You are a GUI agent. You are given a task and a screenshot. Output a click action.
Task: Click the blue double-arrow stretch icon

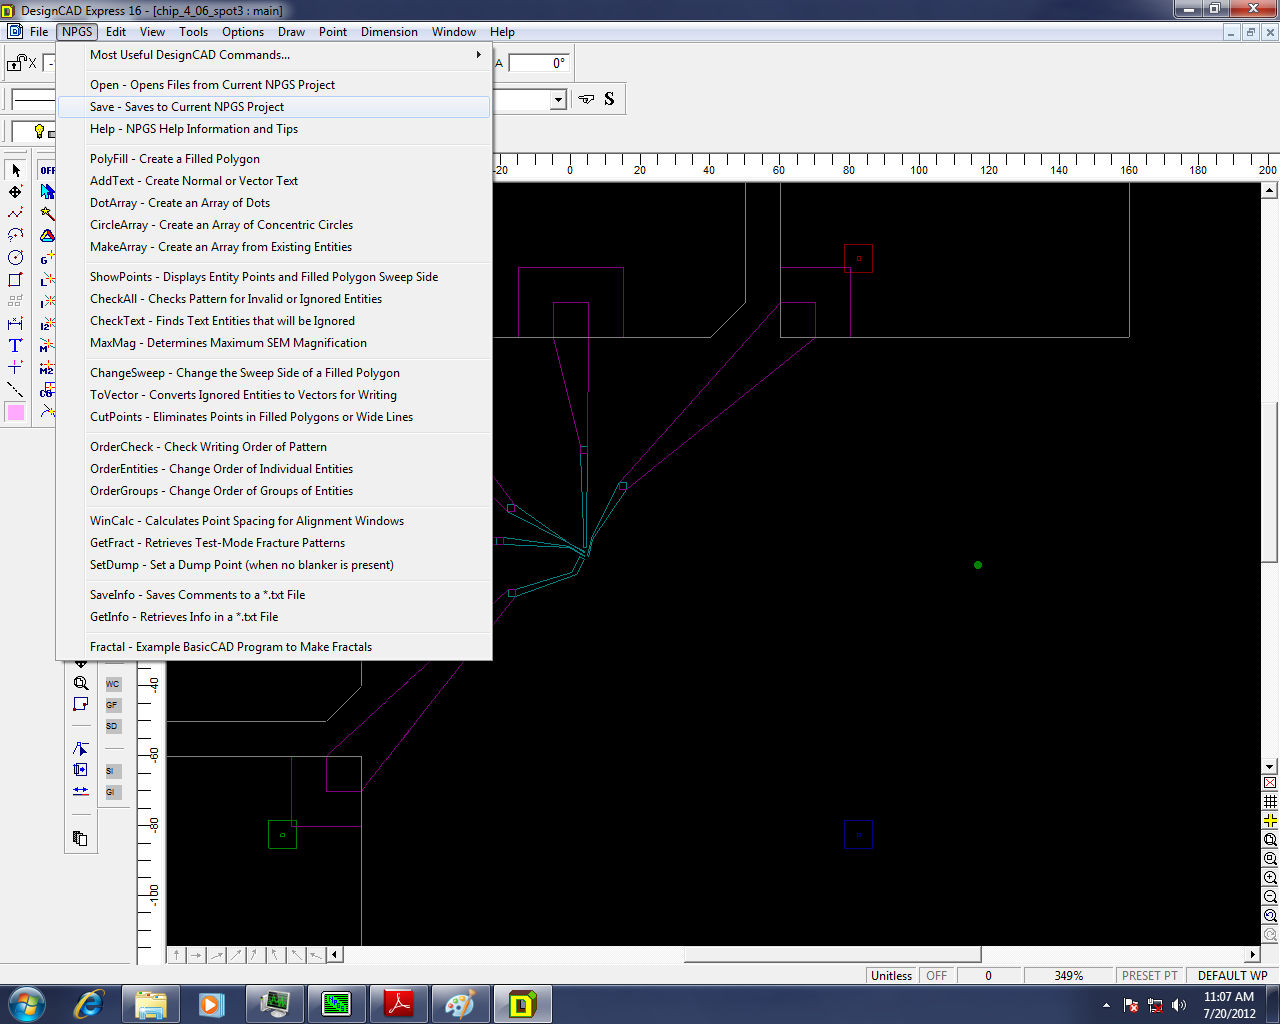pyautogui.click(x=80, y=791)
